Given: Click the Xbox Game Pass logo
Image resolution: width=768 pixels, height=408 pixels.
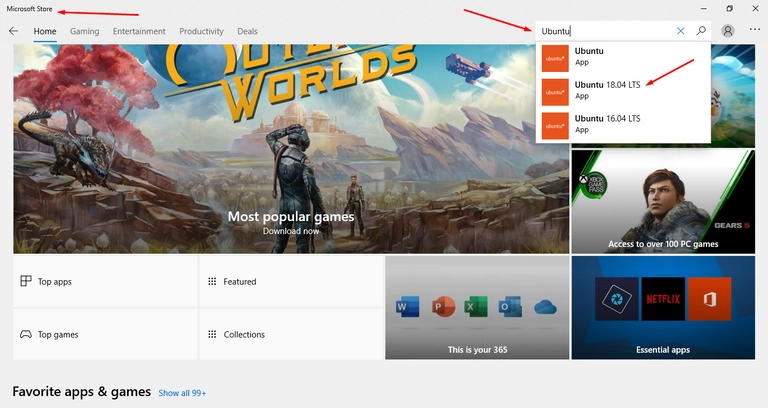Looking at the screenshot, I should [592, 185].
